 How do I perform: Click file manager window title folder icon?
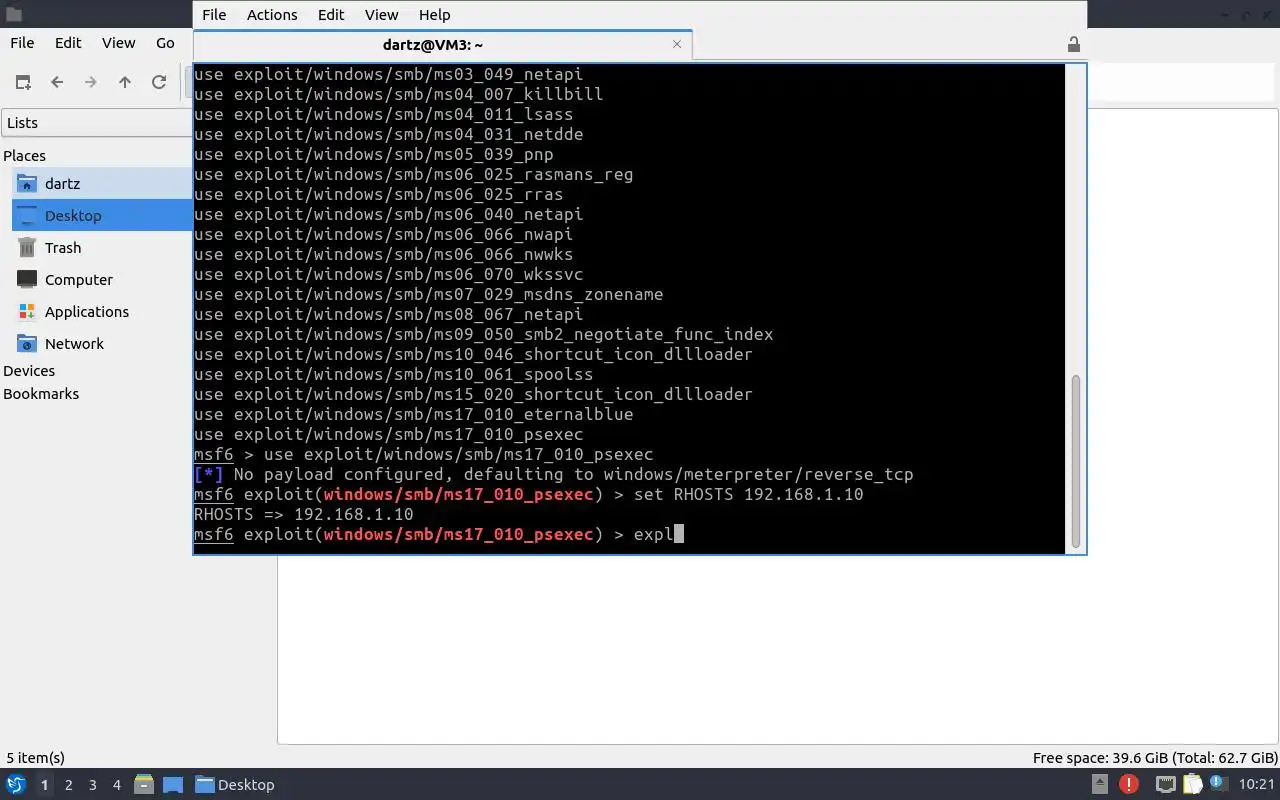click(13, 15)
